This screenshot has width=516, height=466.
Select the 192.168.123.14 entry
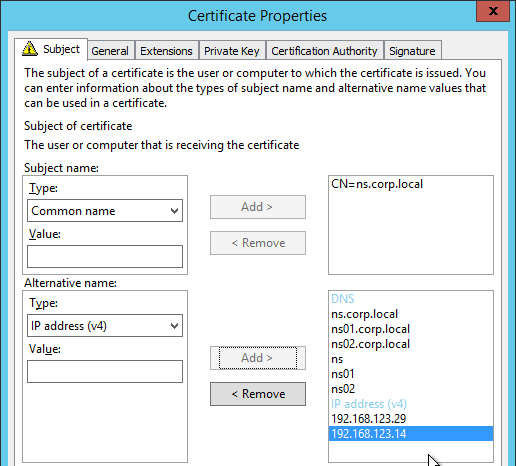tap(411, 434)
